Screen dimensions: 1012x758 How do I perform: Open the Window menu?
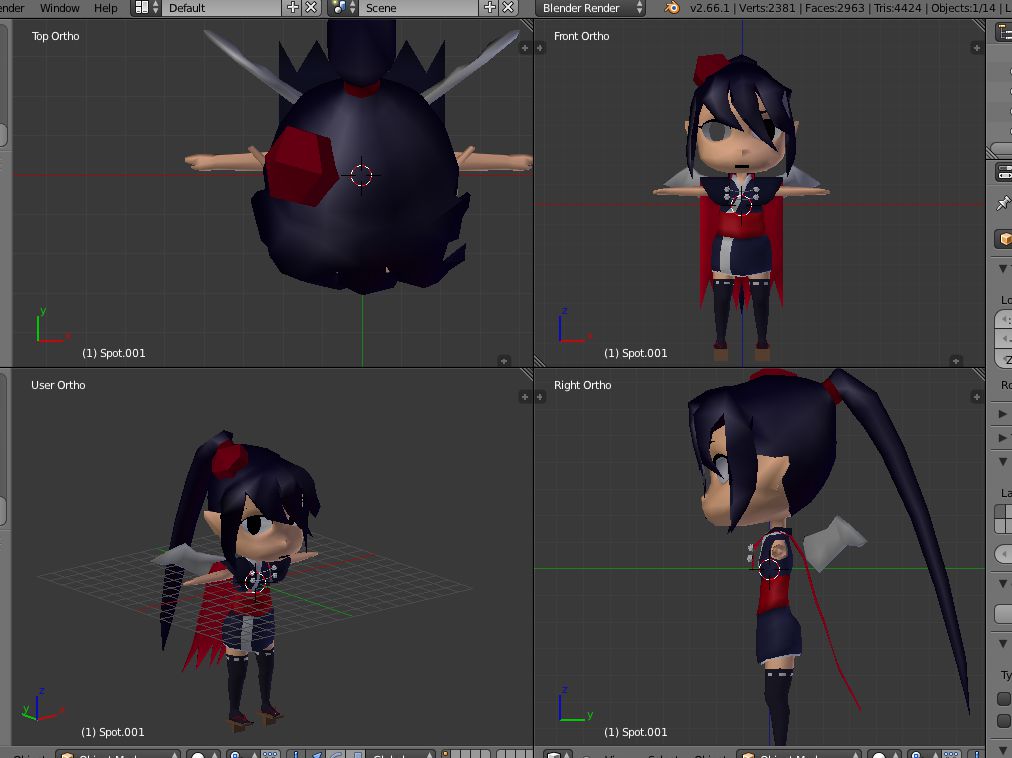(x=59, y=8)
